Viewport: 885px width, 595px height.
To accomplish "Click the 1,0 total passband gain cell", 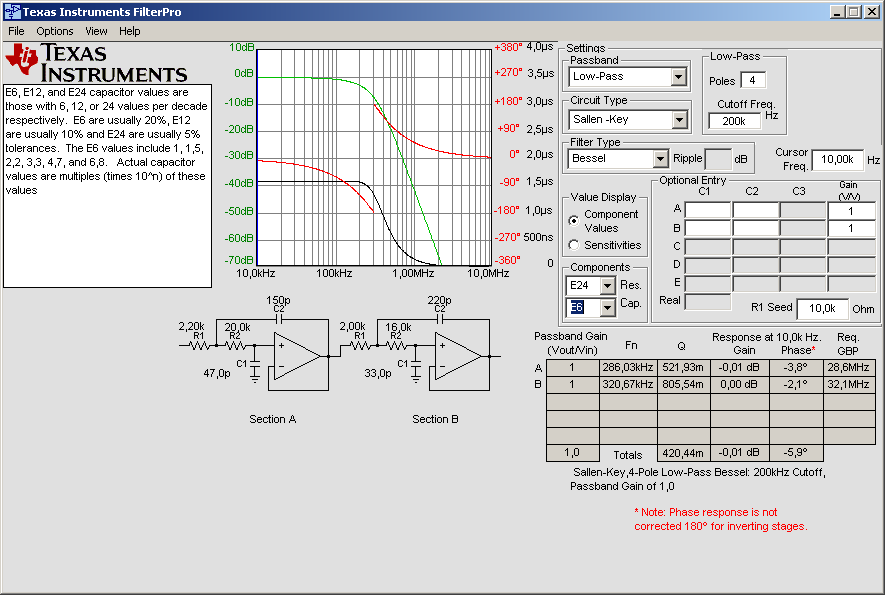I will (x=572, y=453).
